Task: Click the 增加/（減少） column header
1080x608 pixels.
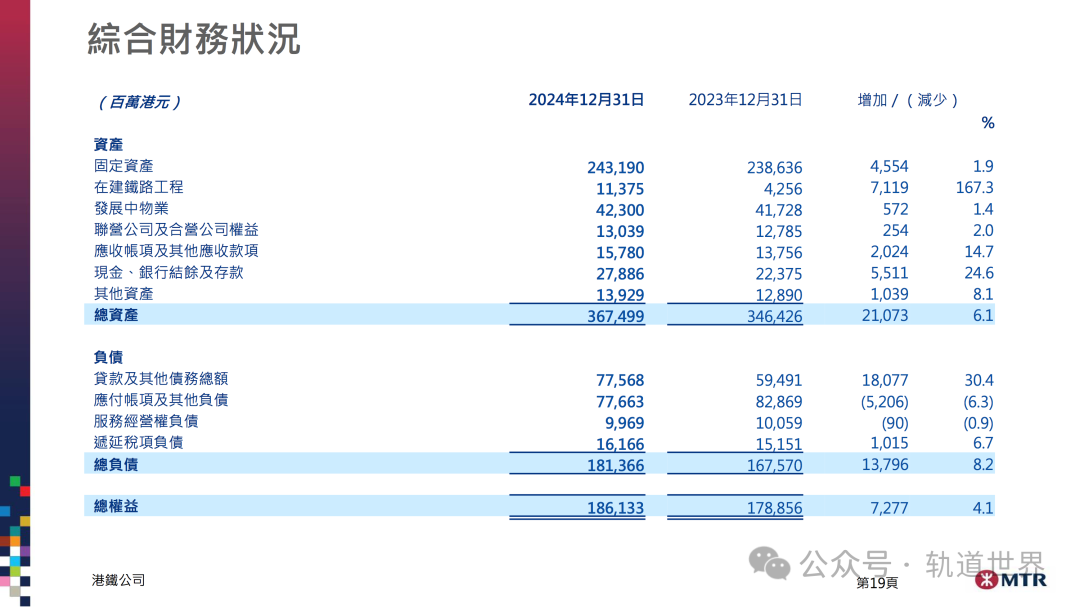Action: [907, 101]
